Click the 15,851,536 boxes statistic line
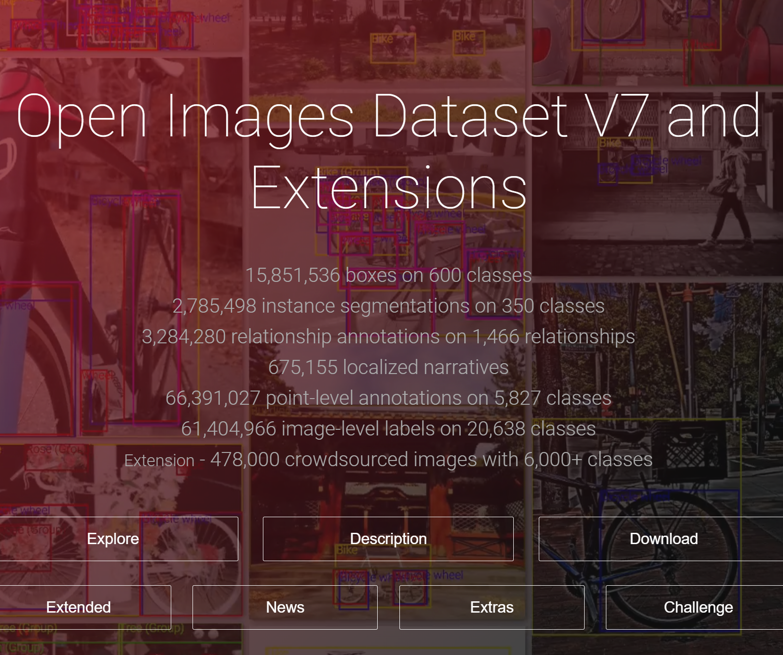783x655 pixels. [x=388, y=275]
